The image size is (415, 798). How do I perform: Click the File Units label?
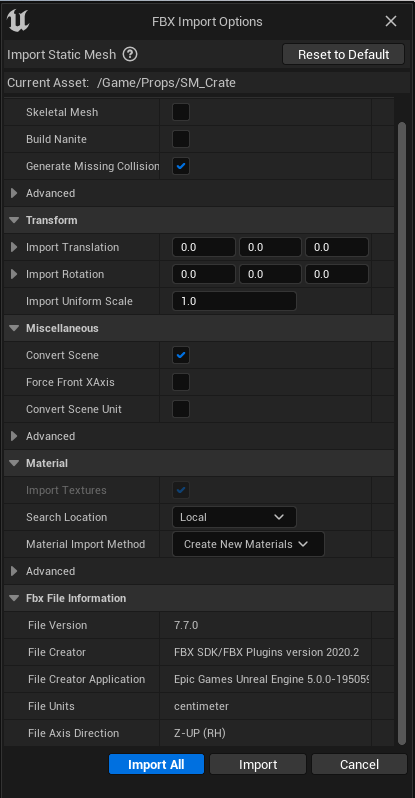pos(51,706)
